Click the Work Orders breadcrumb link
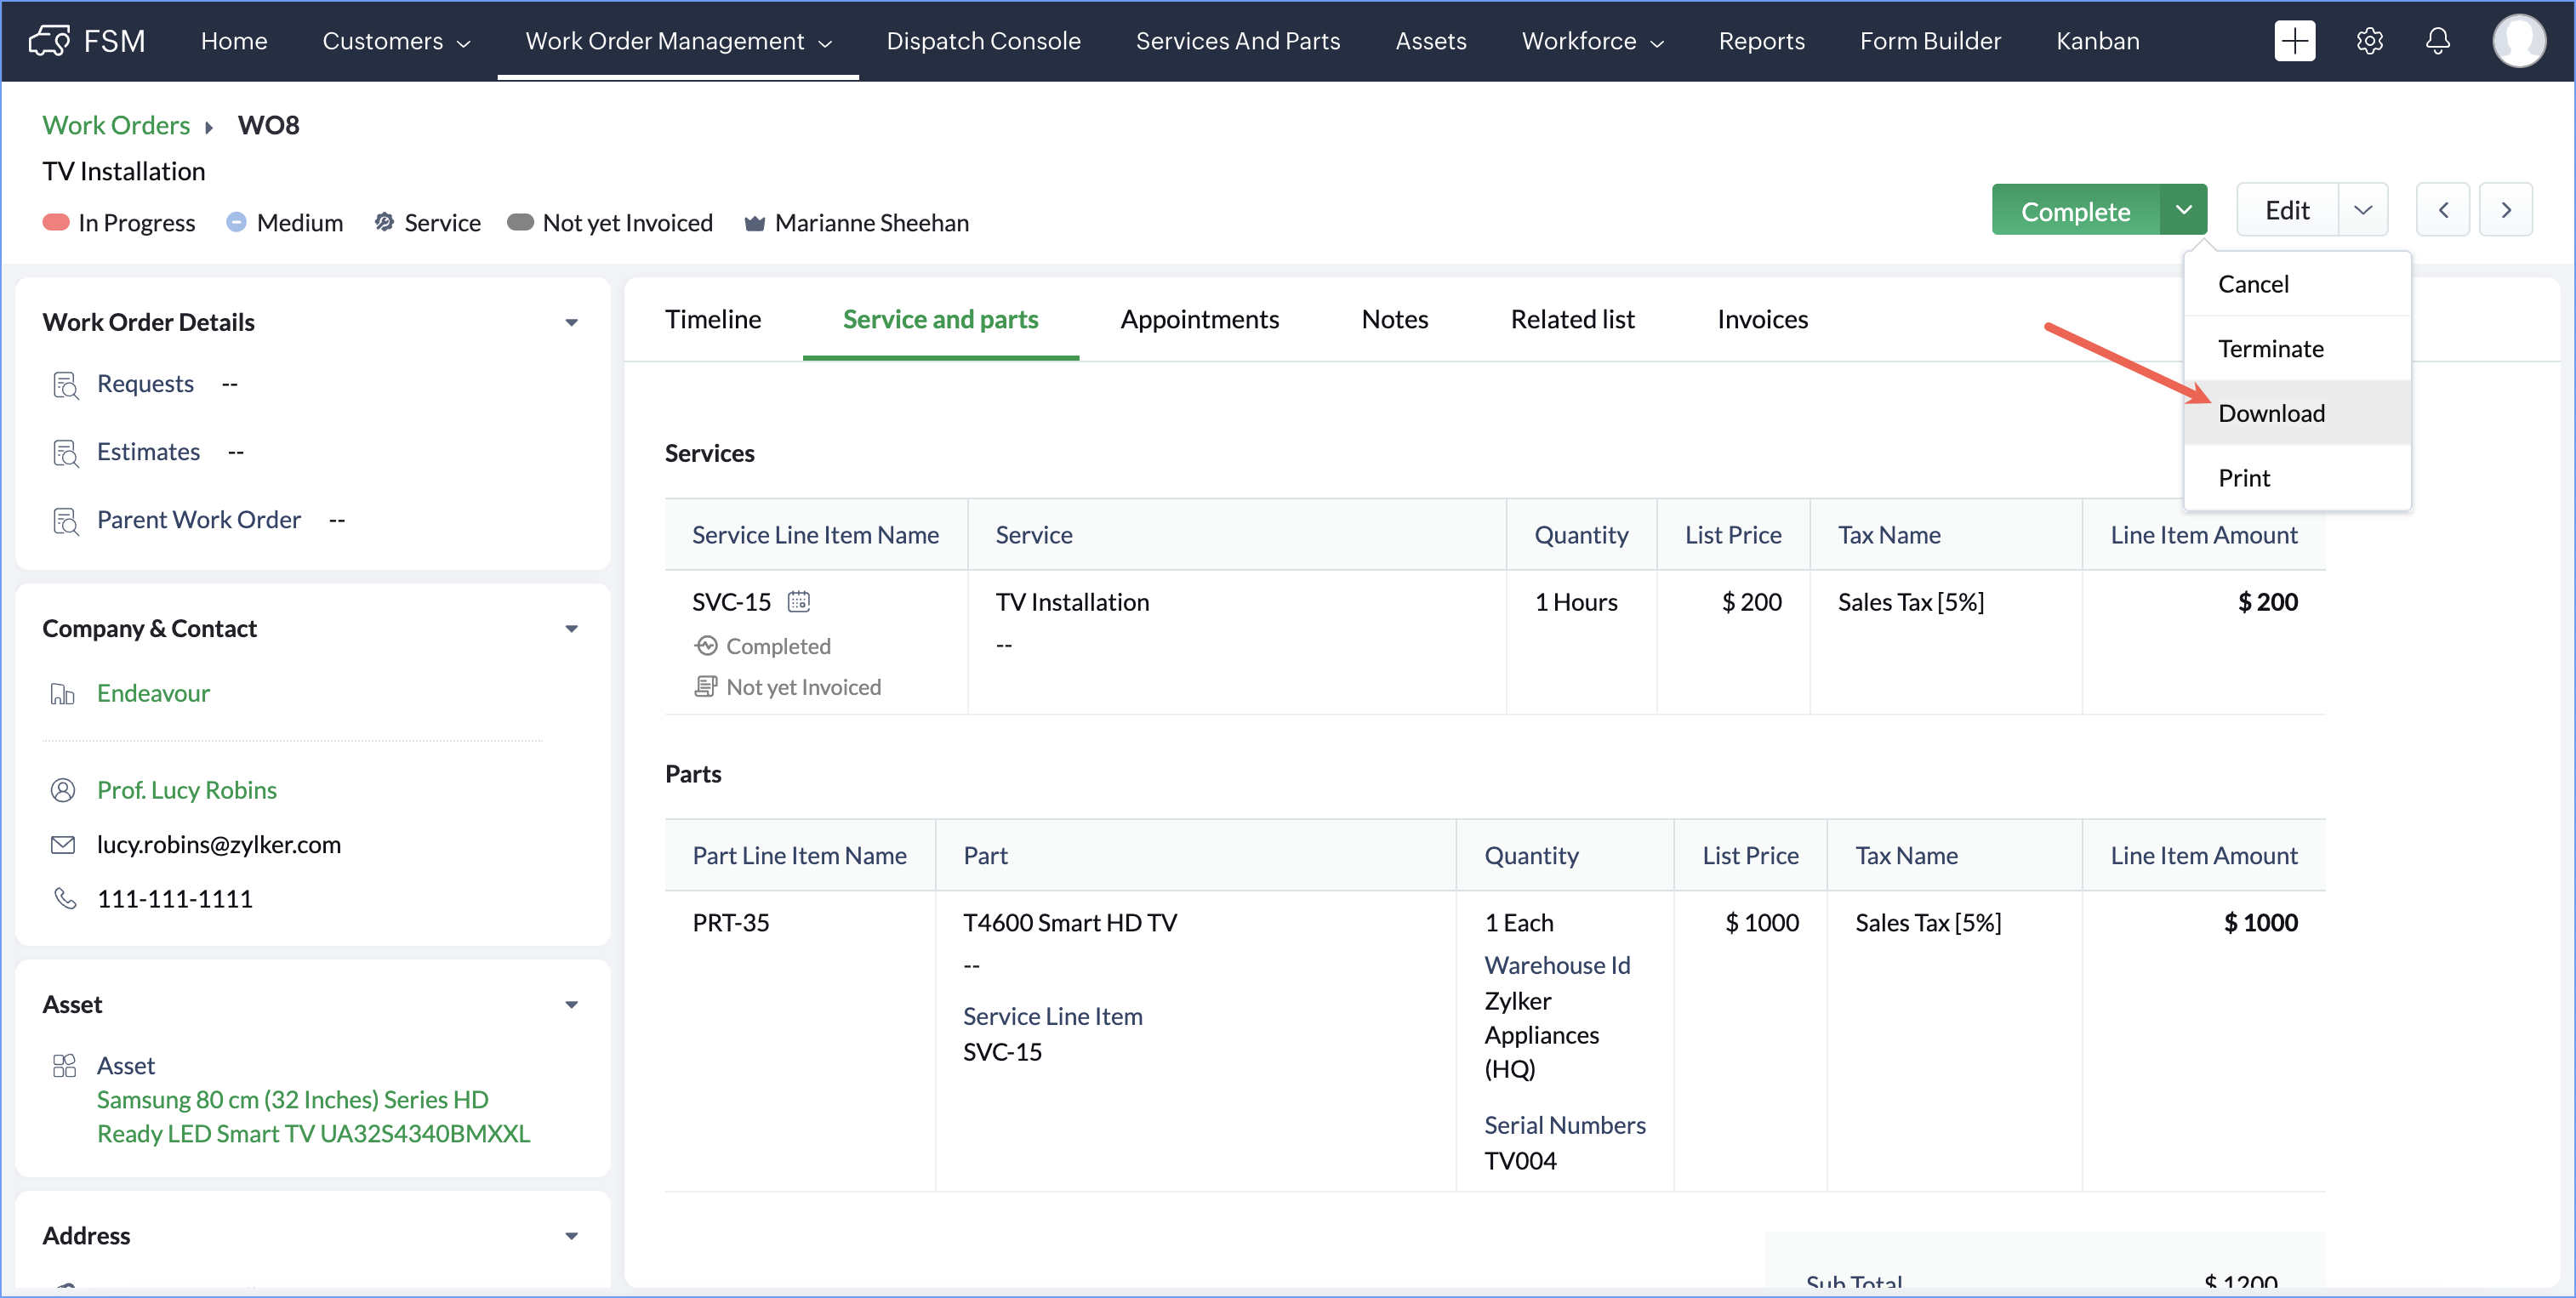The image size is (2576, 1298). [x=116, y=125]
